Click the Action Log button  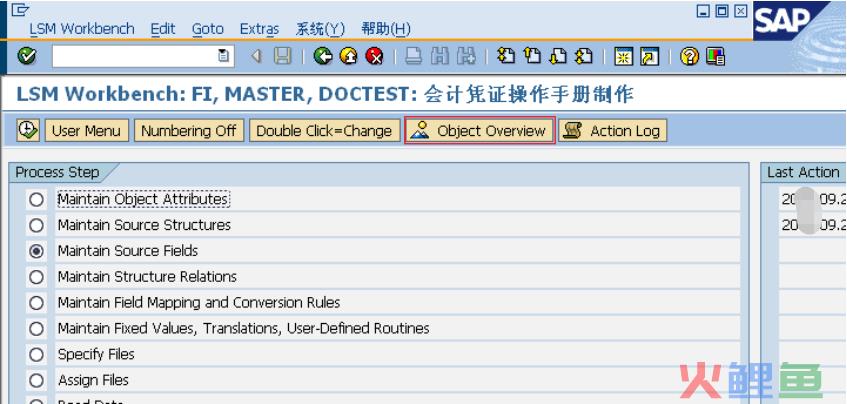[613, 131]
